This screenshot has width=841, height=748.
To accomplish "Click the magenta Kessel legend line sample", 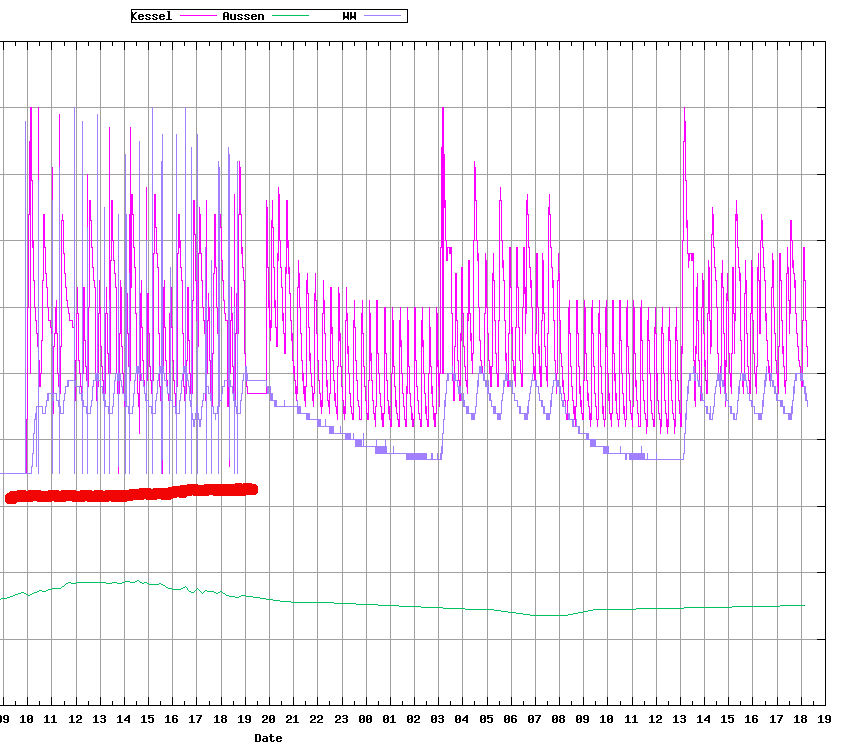I will pos(198,16).
